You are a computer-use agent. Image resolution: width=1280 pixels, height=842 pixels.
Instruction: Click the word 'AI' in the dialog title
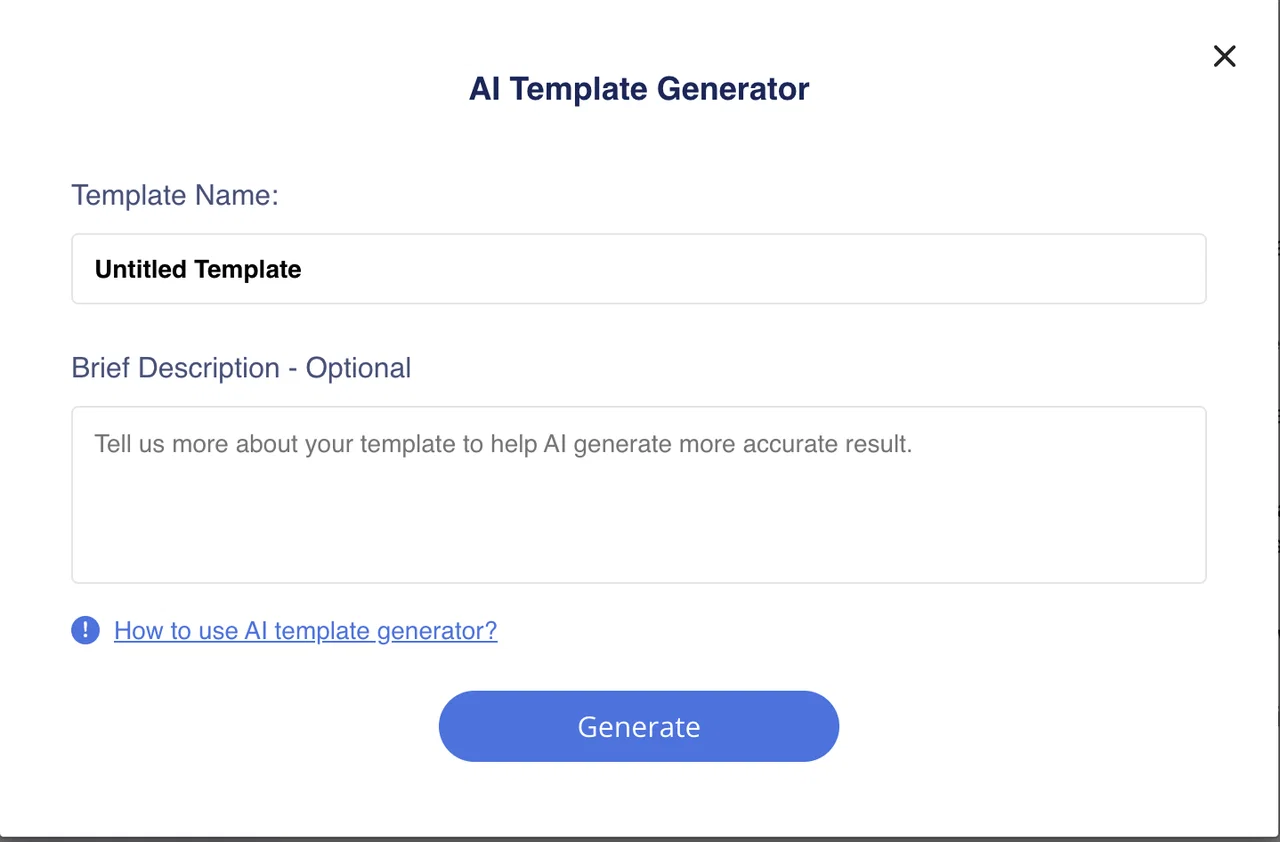(485, 89)
